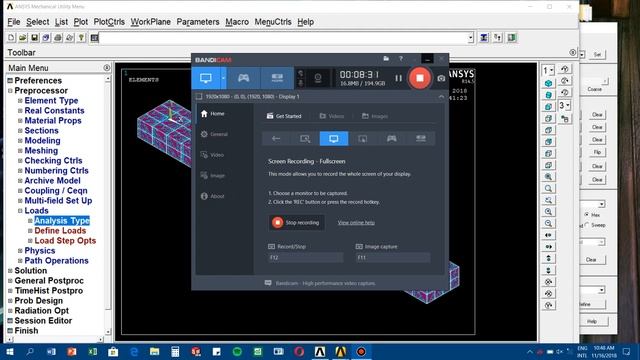The image size is (640, 360).
Task: Open the View online help link
Action: tap(356, 223)
